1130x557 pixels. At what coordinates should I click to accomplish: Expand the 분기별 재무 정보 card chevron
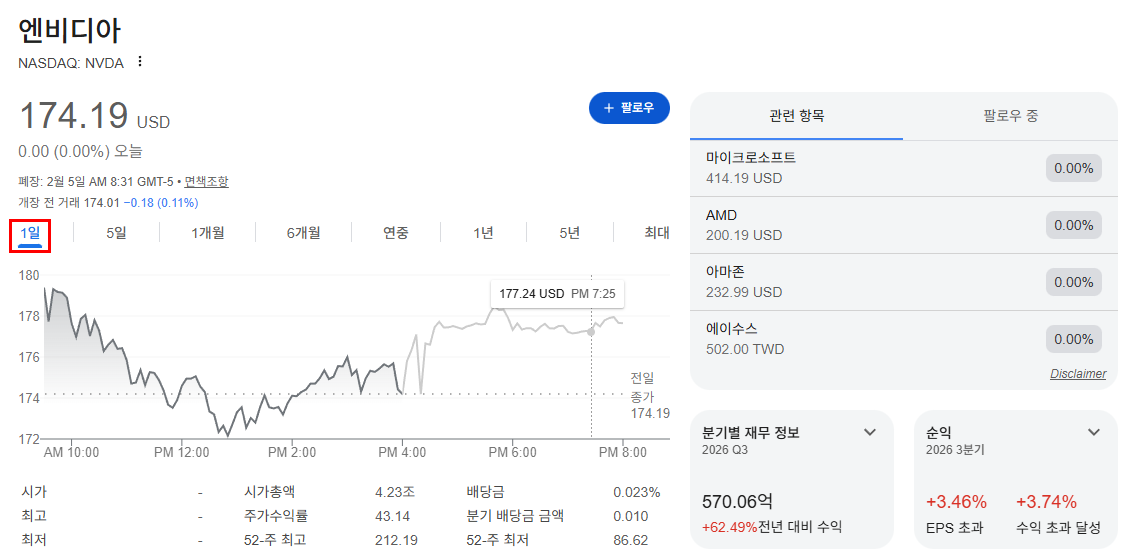tap(870, 432)
